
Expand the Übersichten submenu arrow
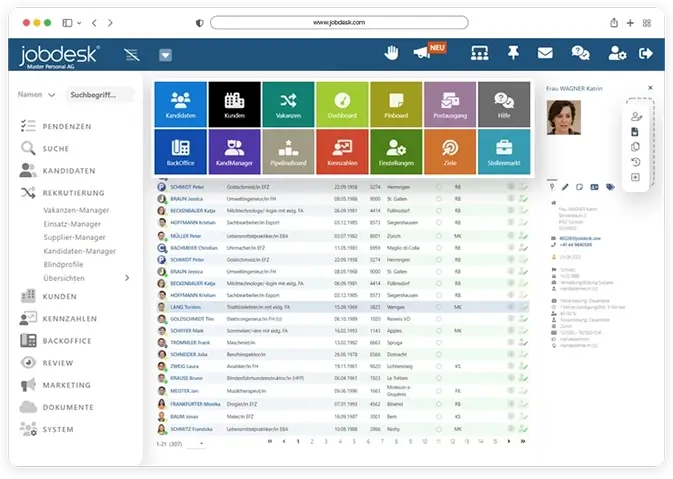point(126,278)
